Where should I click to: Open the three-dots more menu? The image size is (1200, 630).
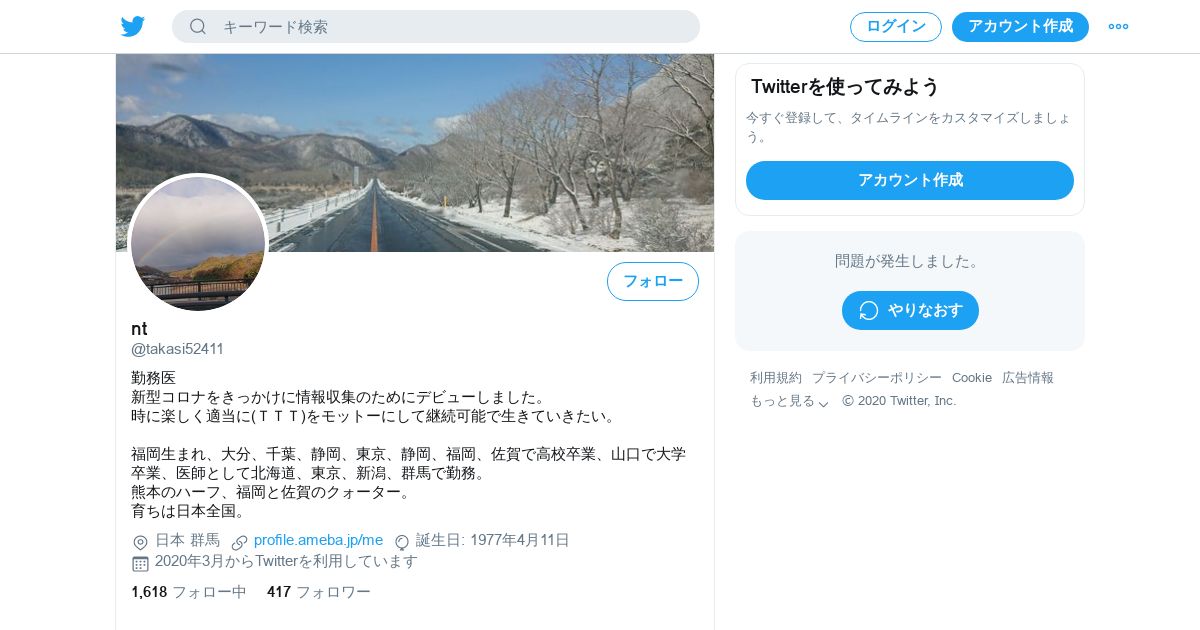[x=1118, y=27]
